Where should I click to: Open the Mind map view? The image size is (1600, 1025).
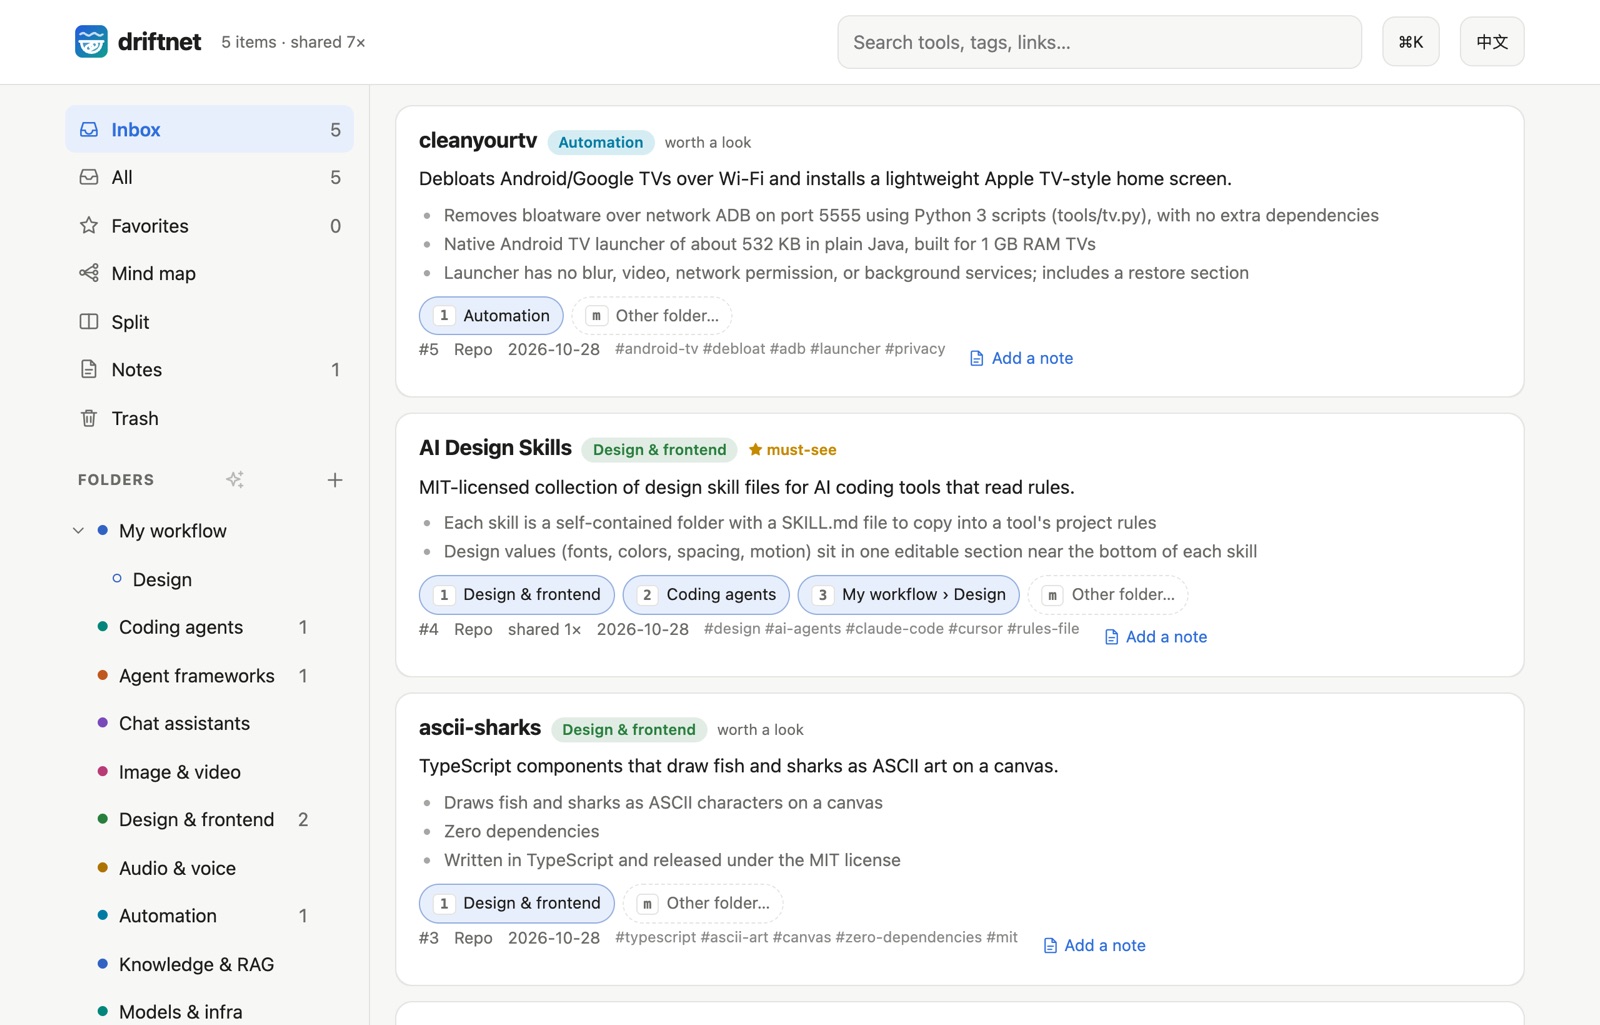coord(210,273)
